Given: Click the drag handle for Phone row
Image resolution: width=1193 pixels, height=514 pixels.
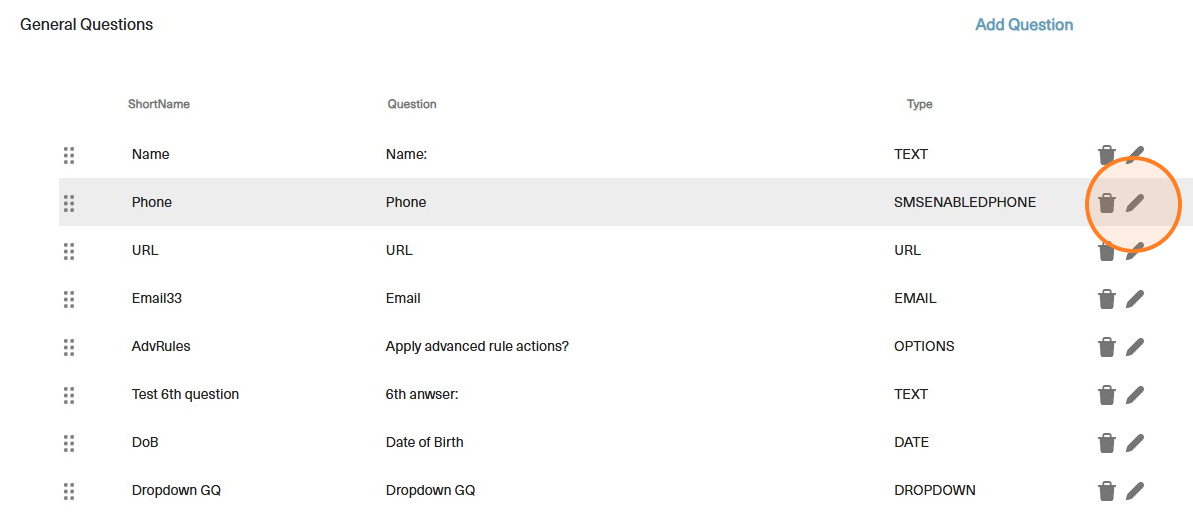Looking at the screenshot, I should click(x=69, y=203).
